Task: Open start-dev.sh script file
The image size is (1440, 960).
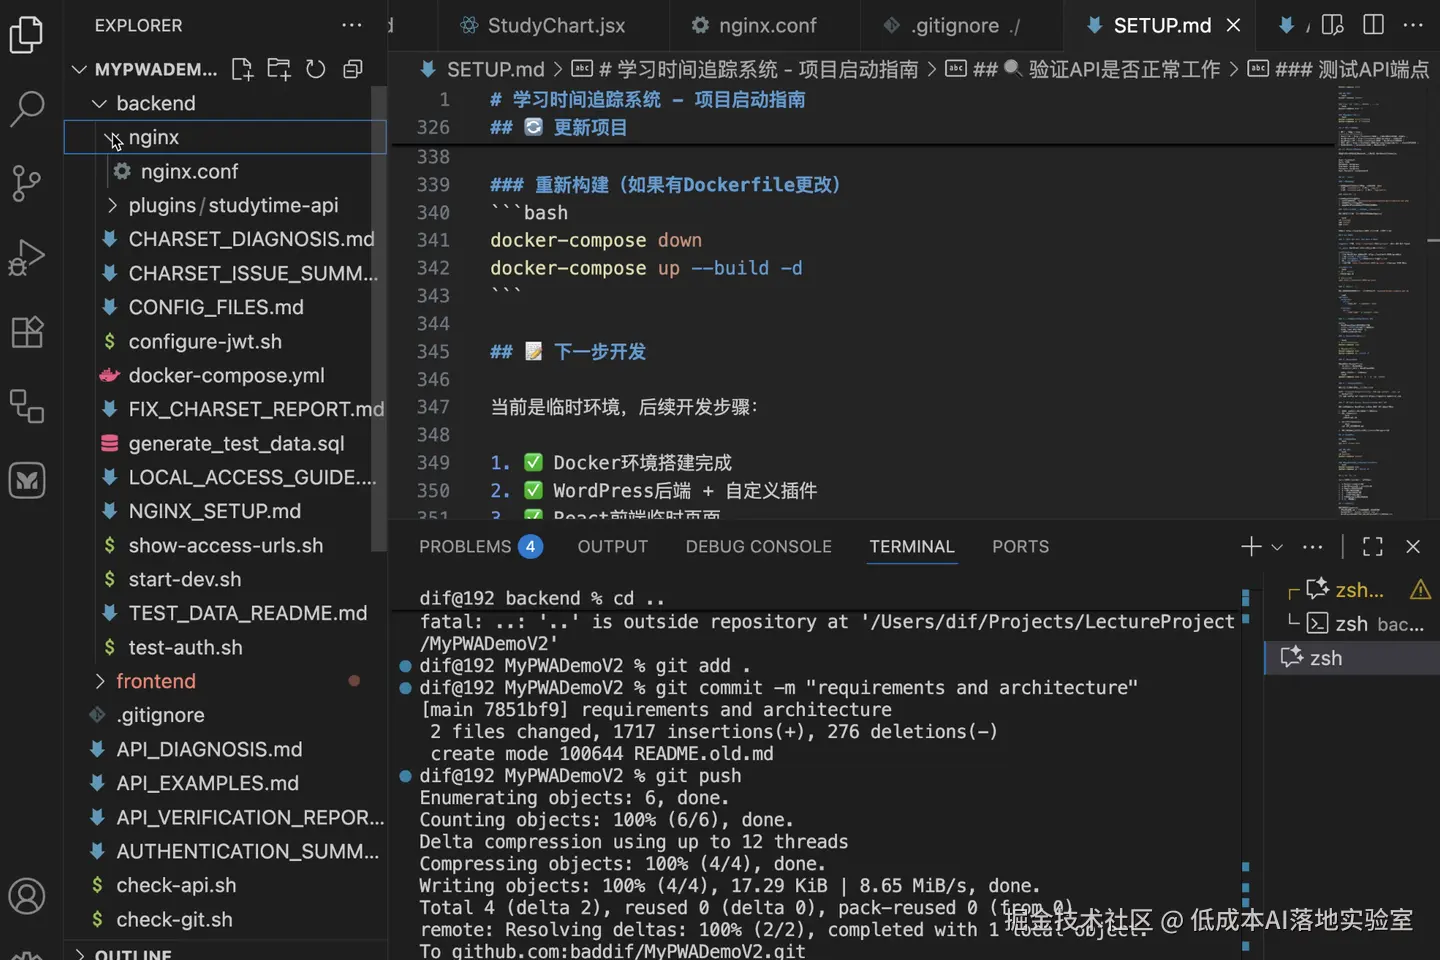Action: point(184,579)
